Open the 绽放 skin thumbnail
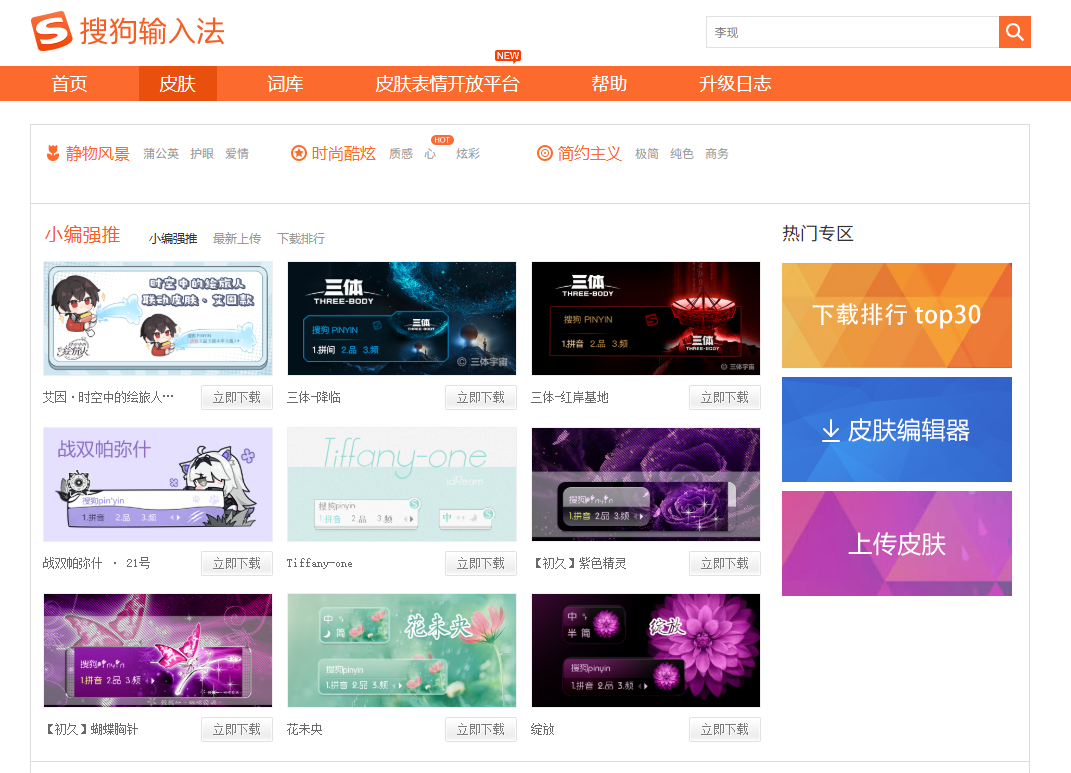 pyautogui.click(x=645, y=651)
